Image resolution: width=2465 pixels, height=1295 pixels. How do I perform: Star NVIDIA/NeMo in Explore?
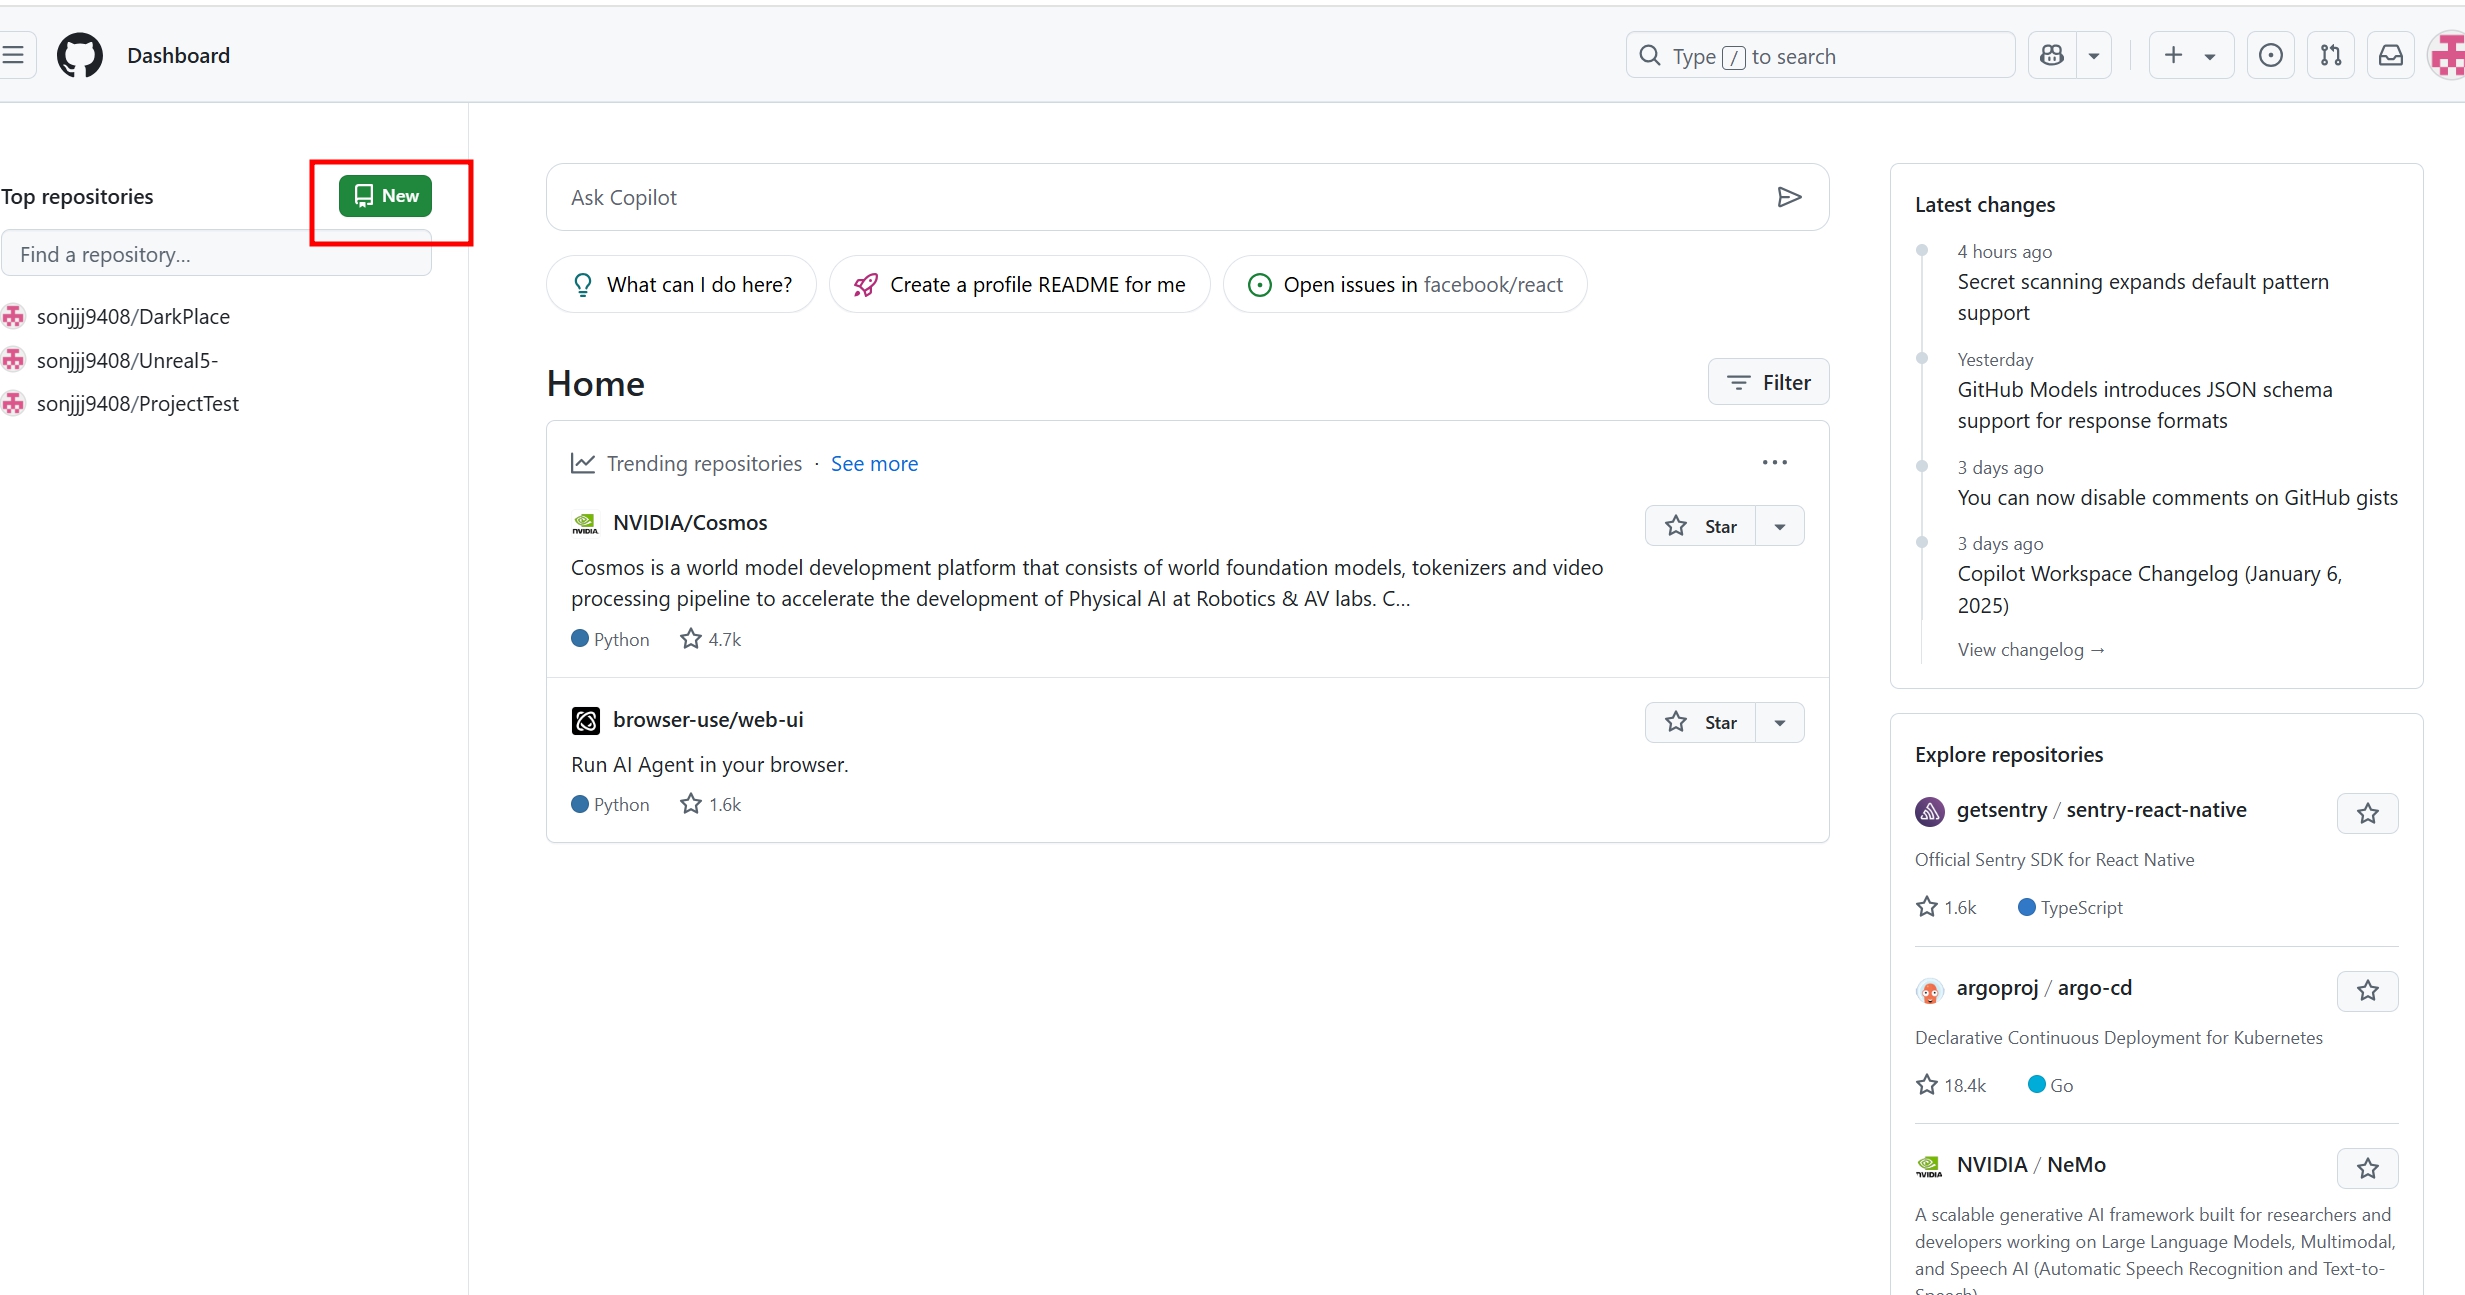2368,1168
